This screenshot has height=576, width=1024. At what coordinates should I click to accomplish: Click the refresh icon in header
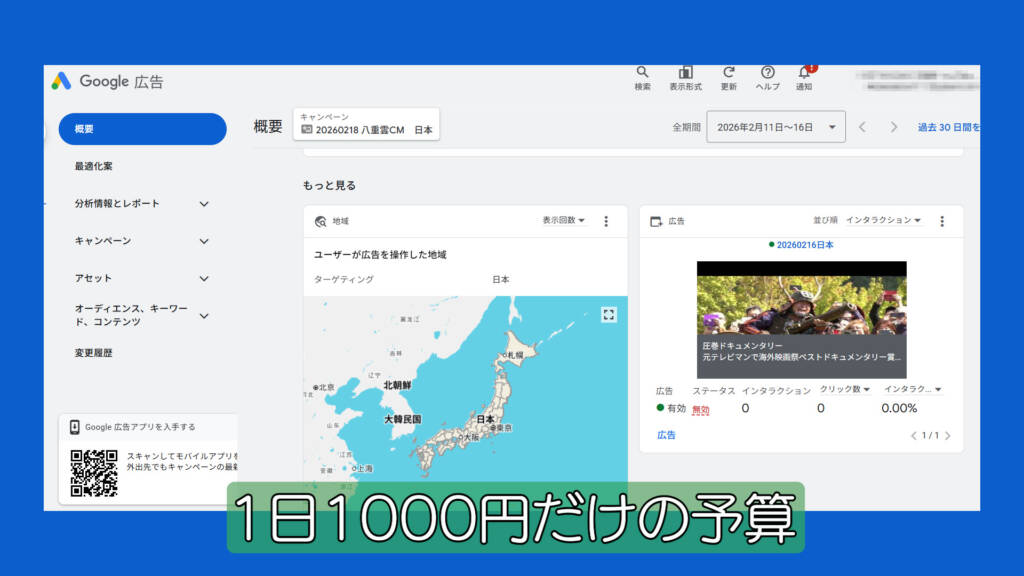click(729, 73)
